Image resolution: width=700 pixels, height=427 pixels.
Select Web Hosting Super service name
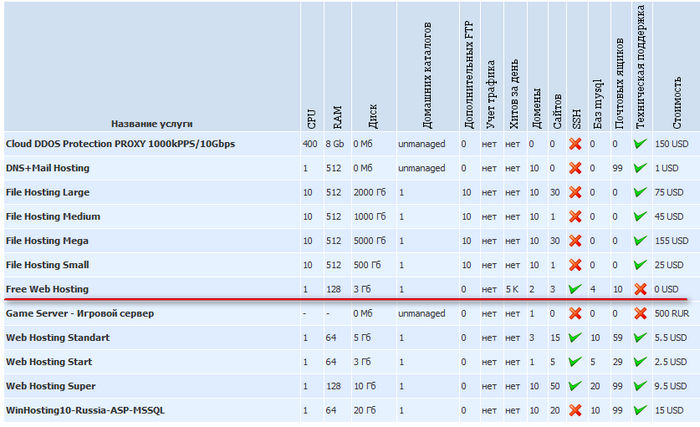click(50, 386)
